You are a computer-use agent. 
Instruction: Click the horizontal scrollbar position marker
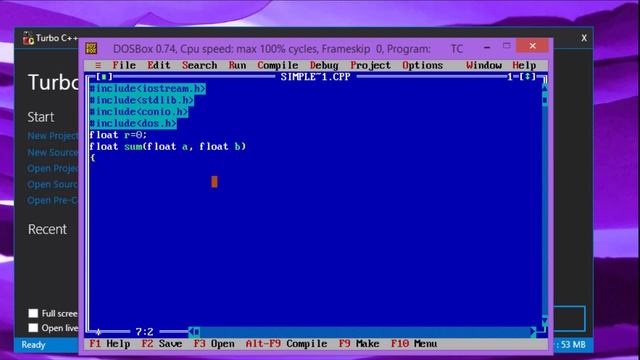[x=197, y=332]
